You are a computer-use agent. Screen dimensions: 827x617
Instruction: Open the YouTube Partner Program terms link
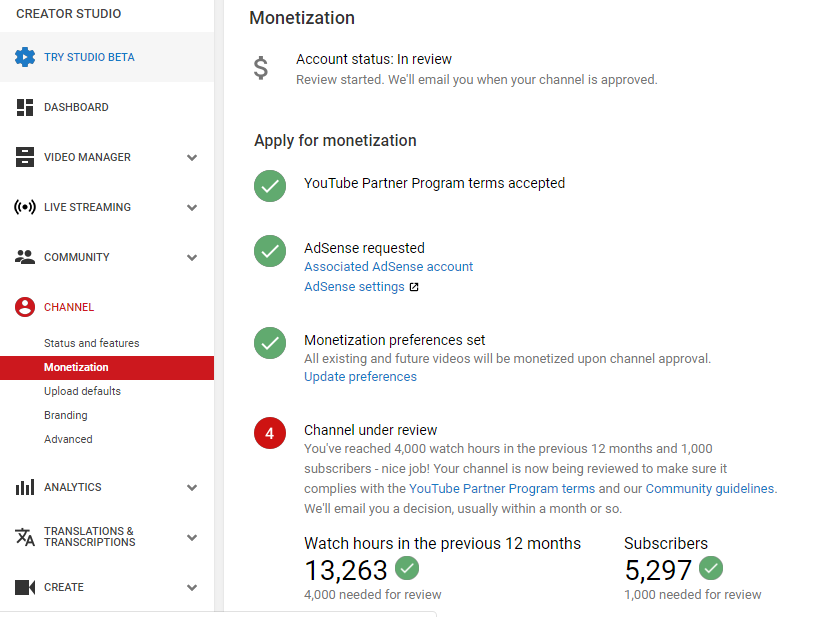[502, 489]
